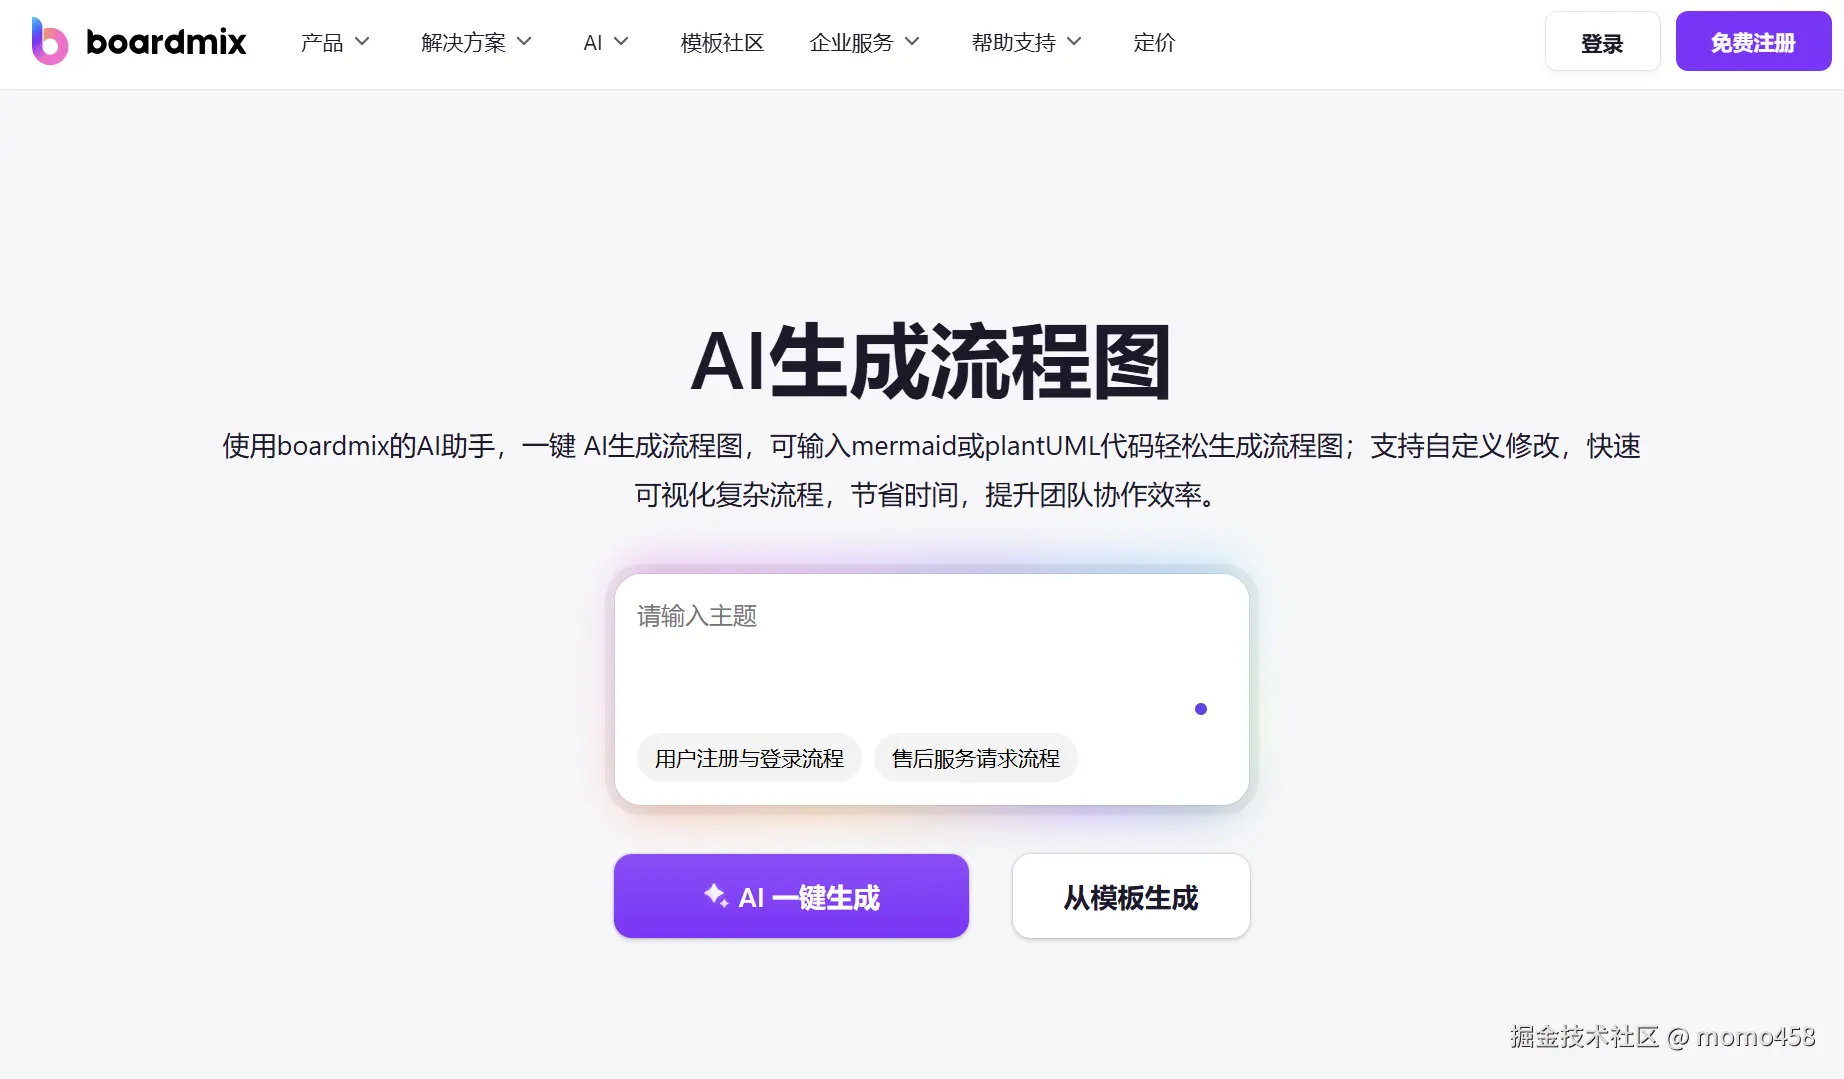Expand the 企业服务 dropdown menu
1844x1079 pixels.
point(864,43)
